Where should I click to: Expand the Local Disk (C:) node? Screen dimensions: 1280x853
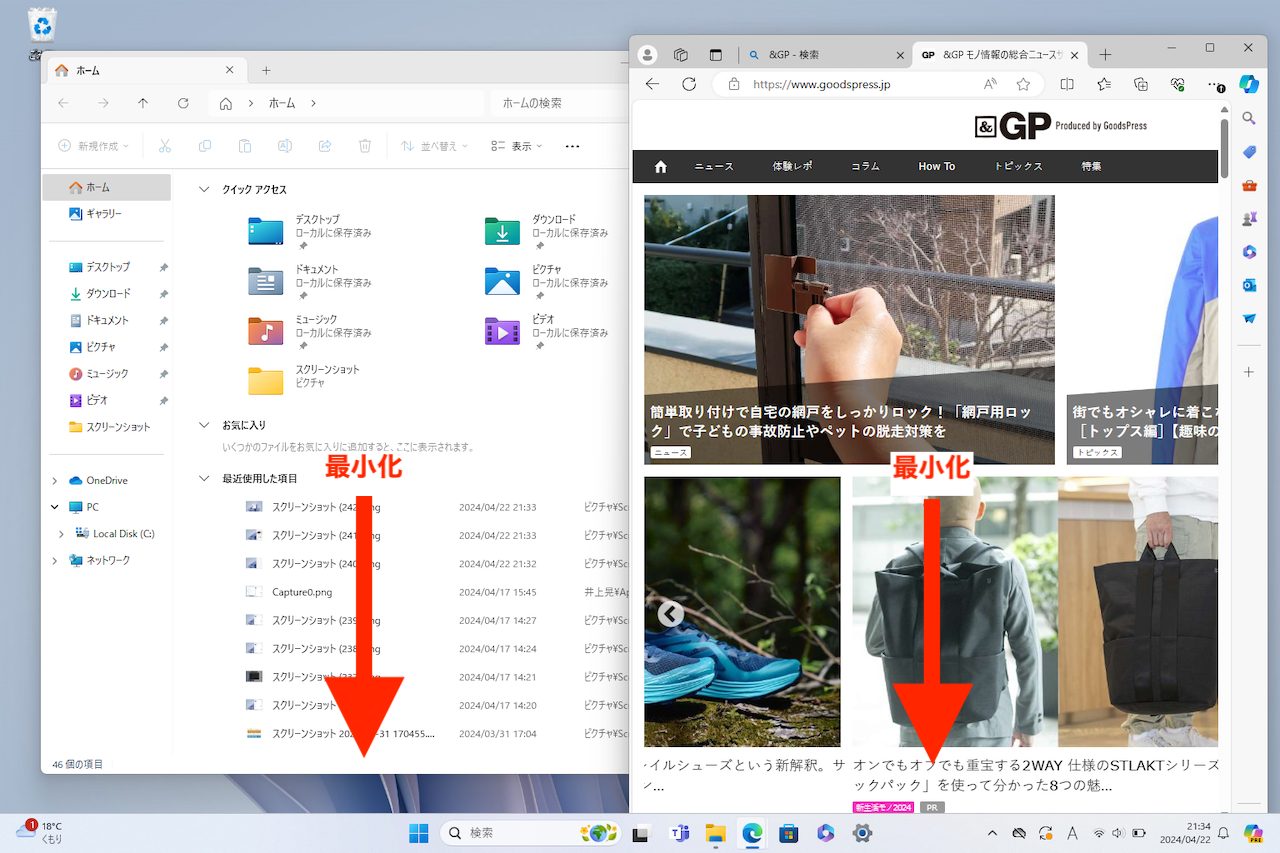click(62, 534)
